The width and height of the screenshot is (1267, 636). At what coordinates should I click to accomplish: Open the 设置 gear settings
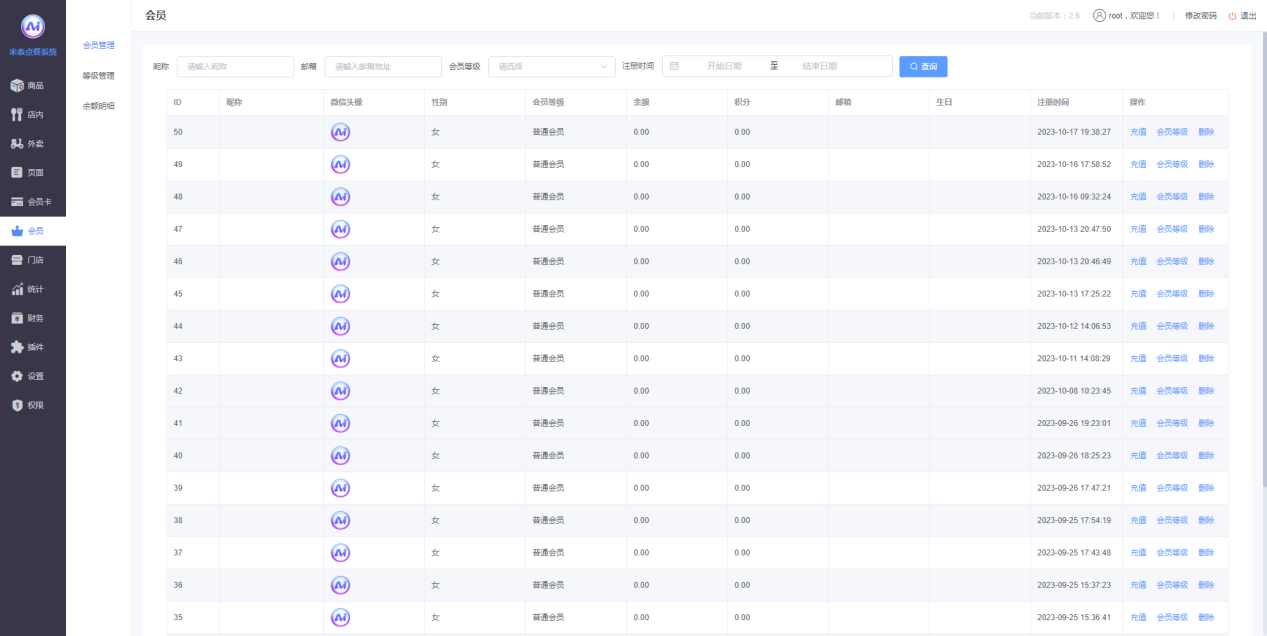(17, 376)
